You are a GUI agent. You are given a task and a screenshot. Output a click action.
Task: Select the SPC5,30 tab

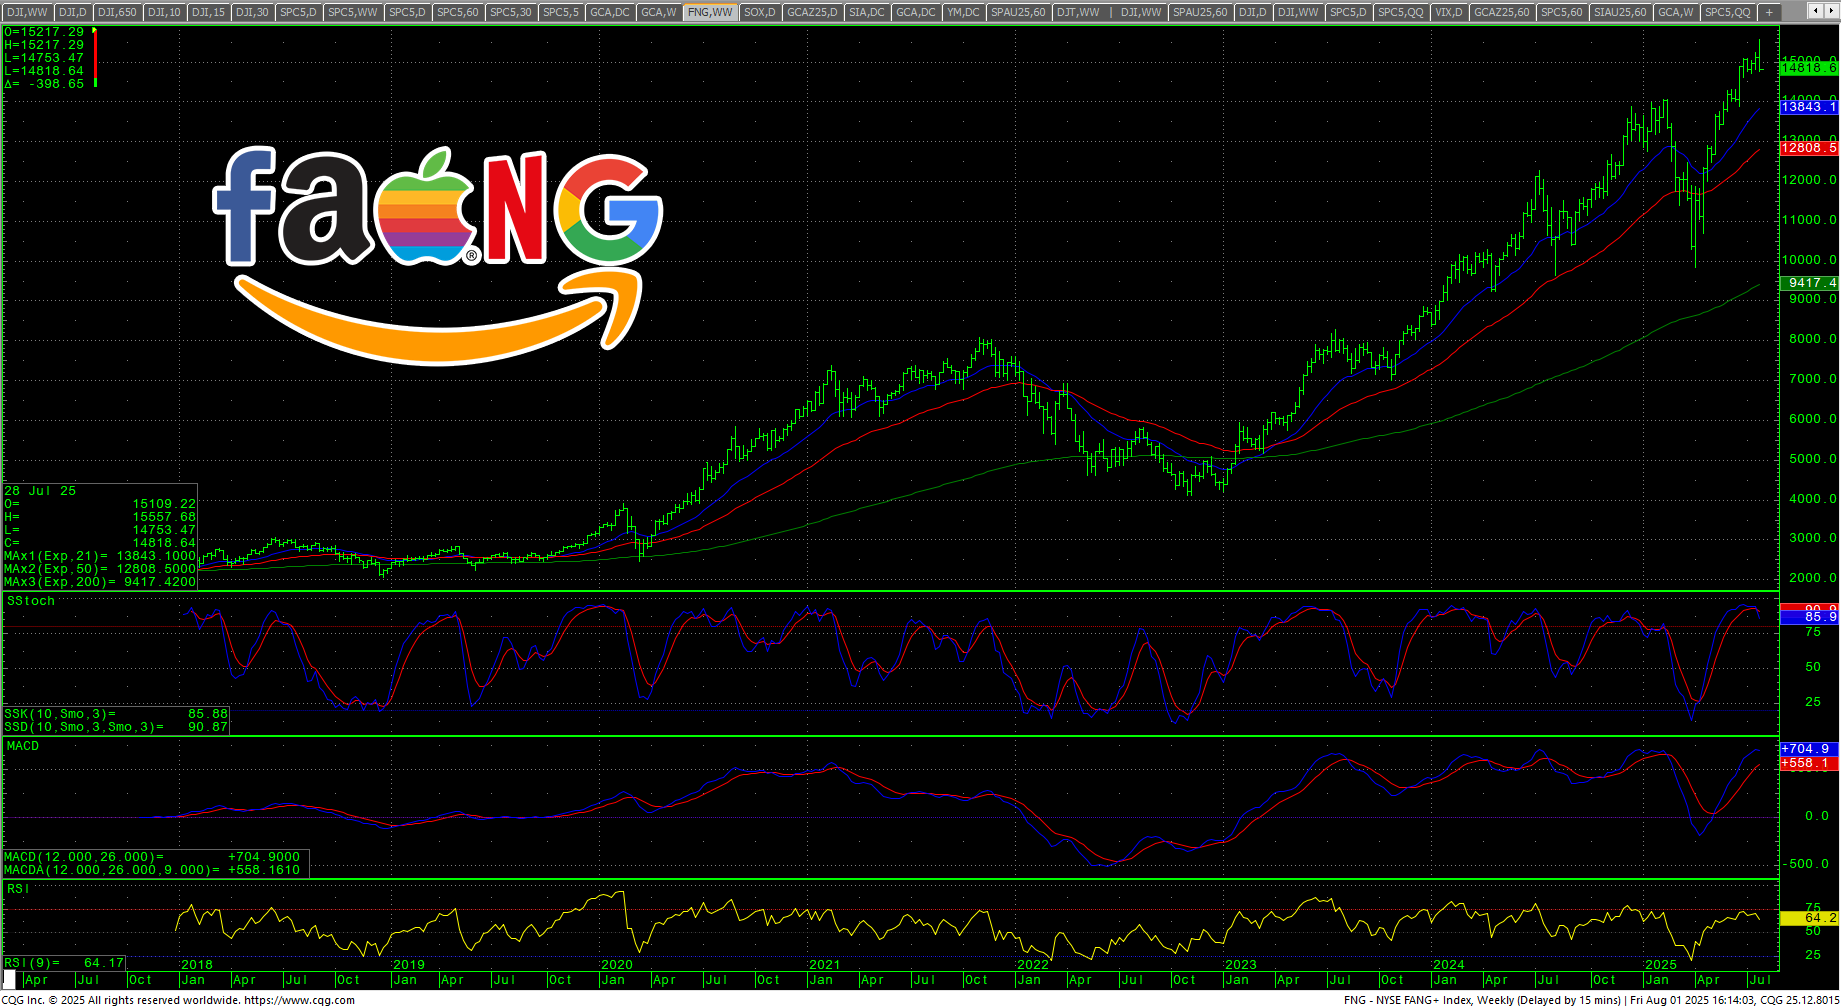coord(510,12)
